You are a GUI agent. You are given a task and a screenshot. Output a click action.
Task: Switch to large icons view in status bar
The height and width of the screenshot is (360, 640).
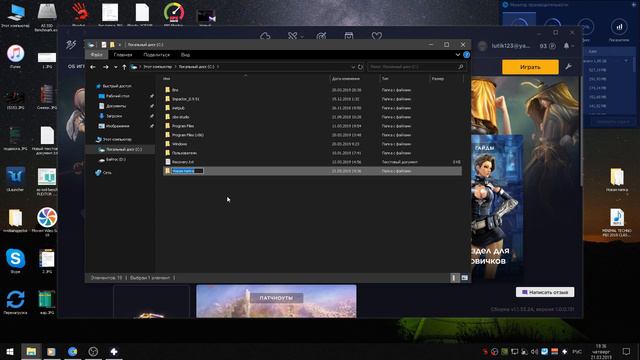[464, 278]
